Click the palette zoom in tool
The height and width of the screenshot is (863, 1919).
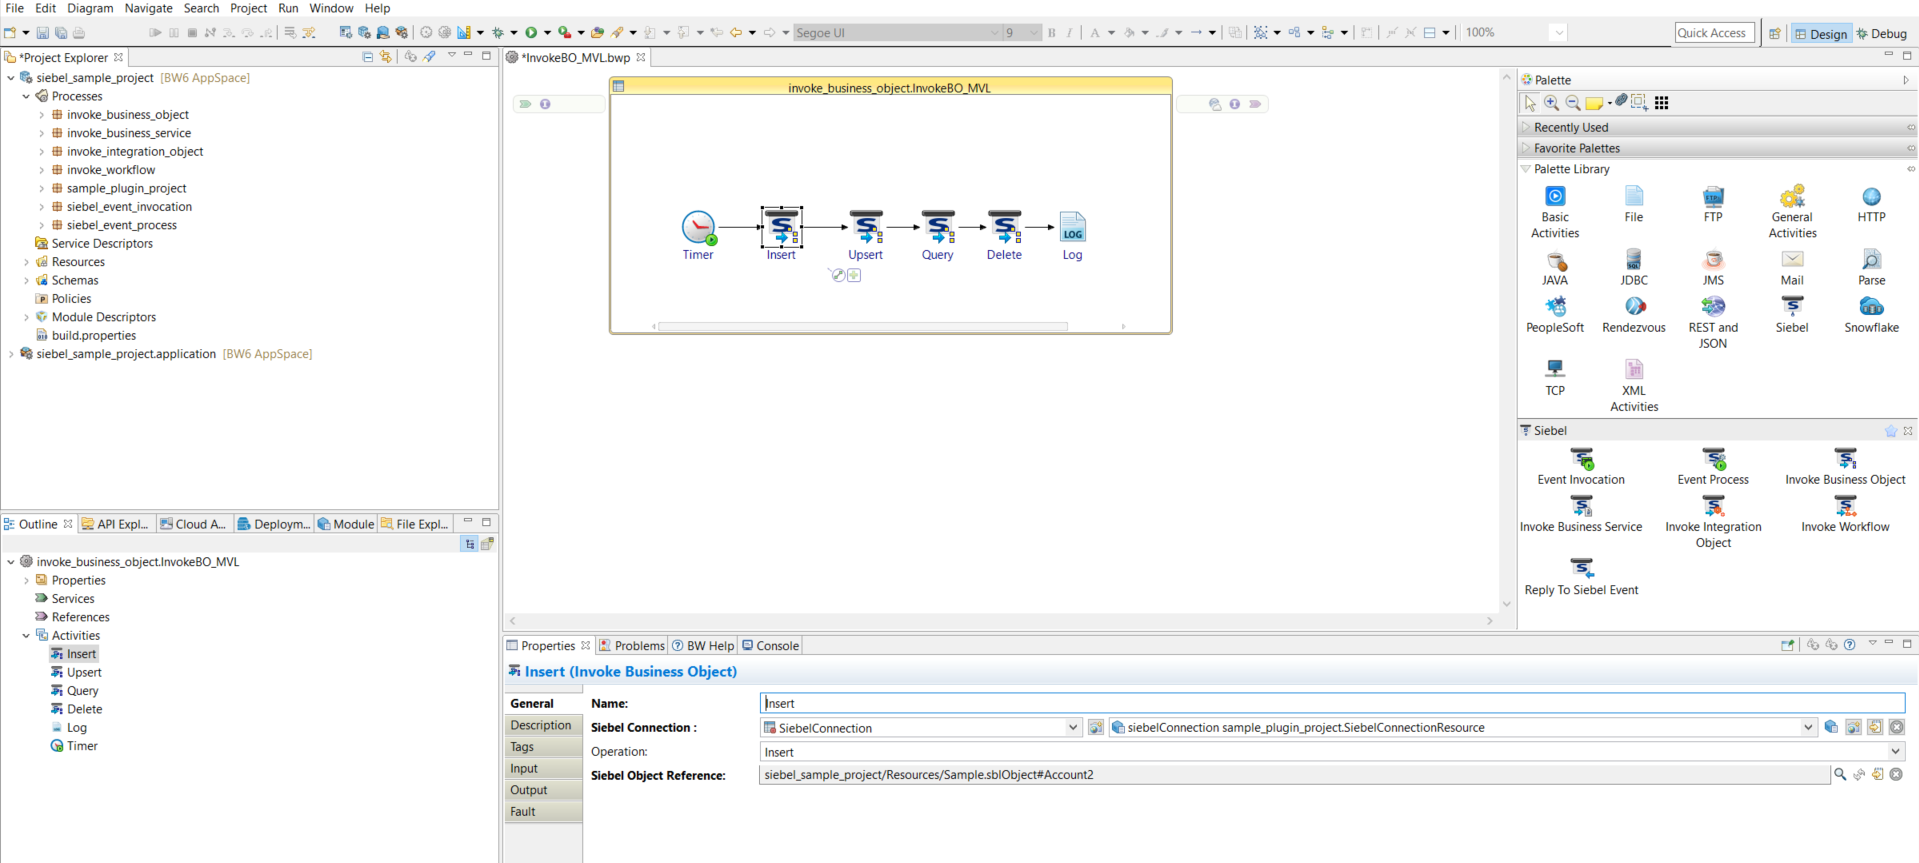(x=1551, y=103)
